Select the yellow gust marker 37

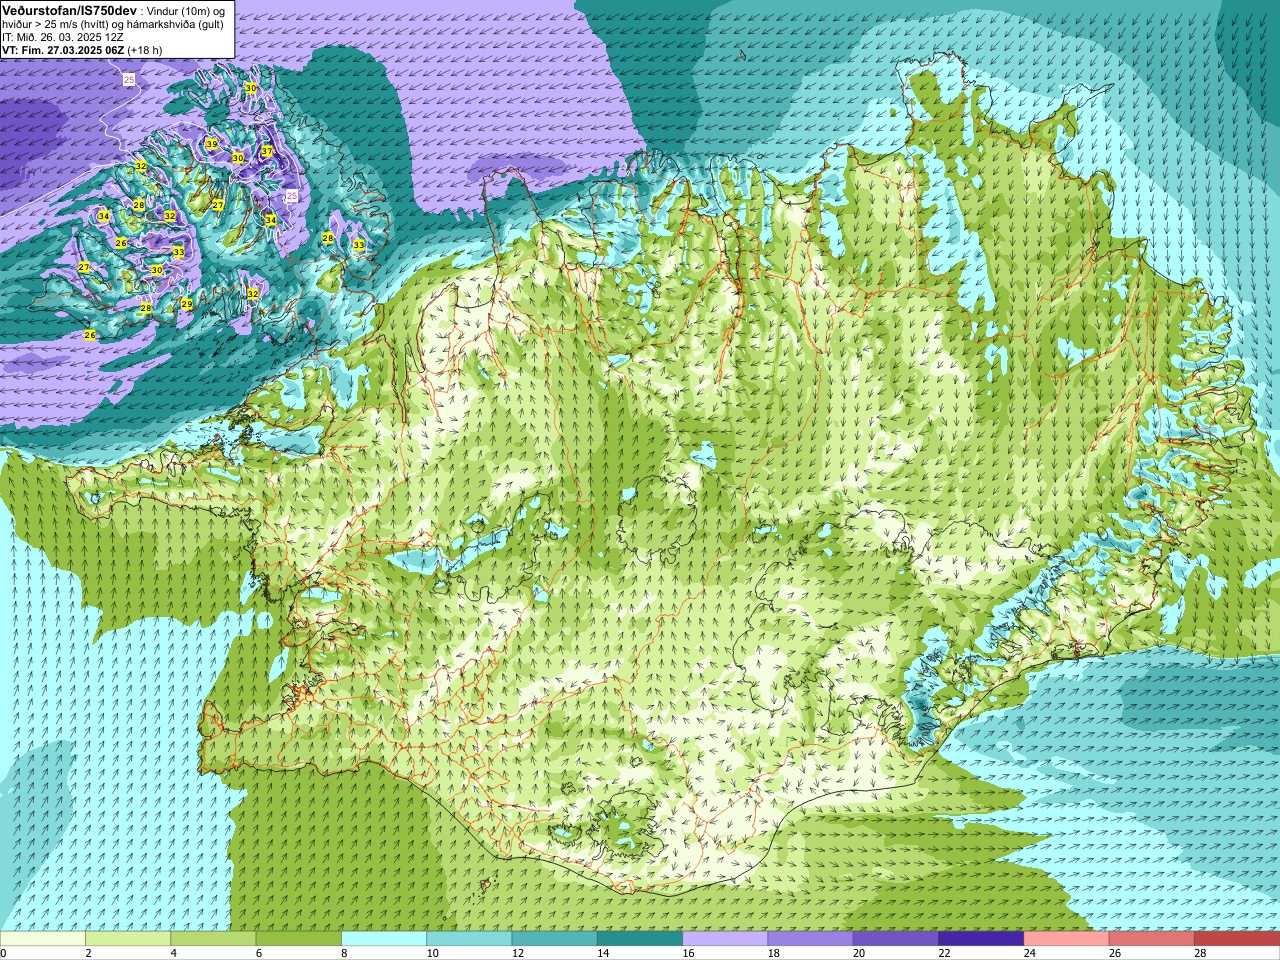(267, 151)
